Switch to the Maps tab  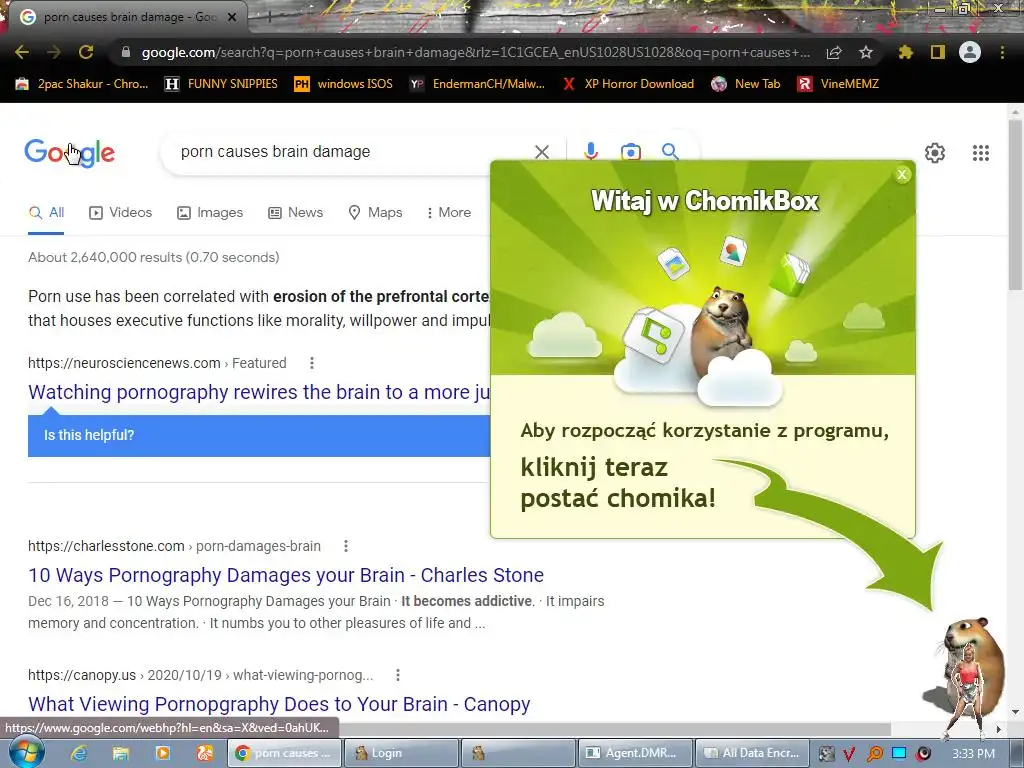click(x=375, y=213)
